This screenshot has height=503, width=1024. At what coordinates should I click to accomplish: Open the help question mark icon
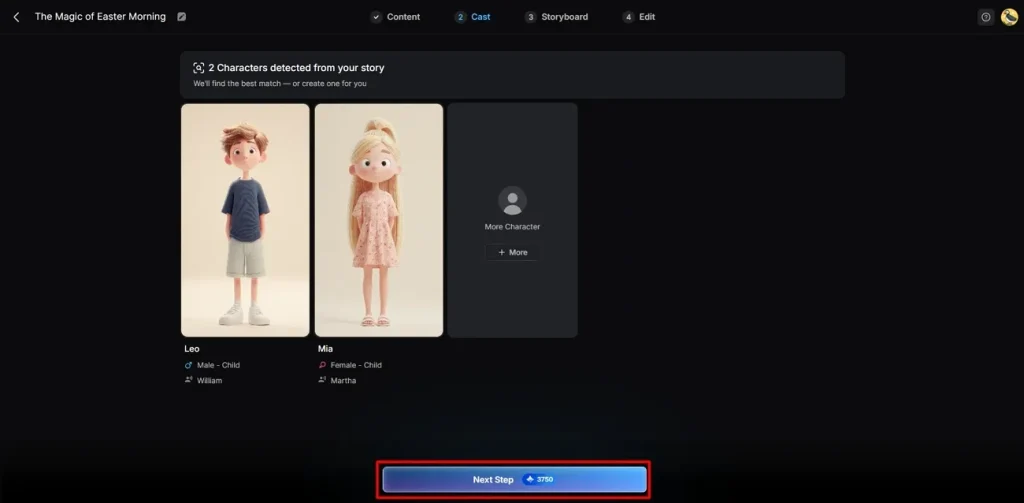986,17
